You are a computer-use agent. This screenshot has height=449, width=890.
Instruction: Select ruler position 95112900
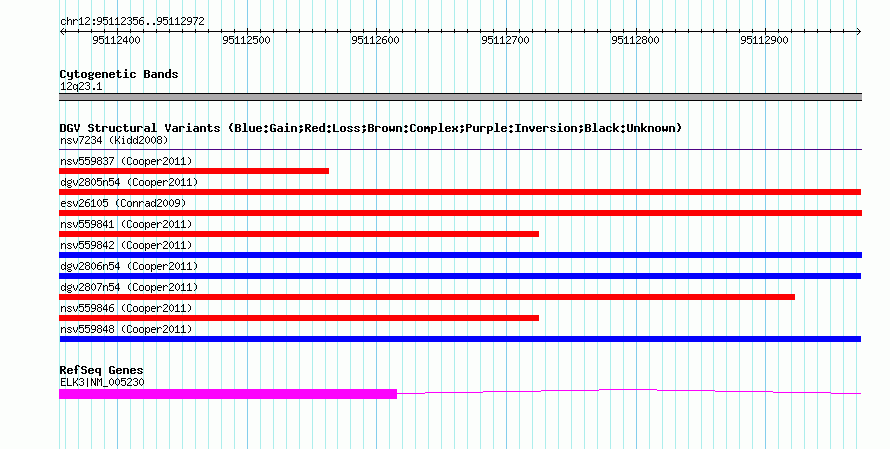764,40
